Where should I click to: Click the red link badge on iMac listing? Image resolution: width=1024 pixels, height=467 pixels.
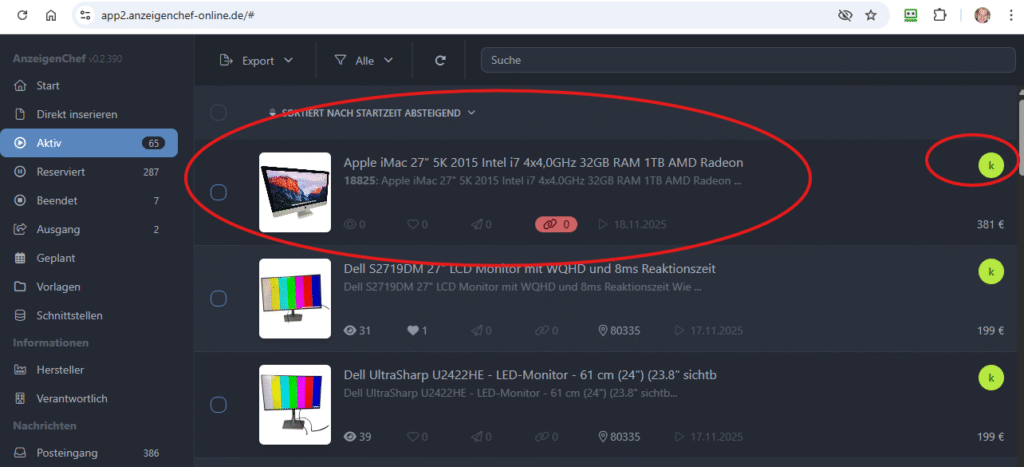(x=556, y=224)
